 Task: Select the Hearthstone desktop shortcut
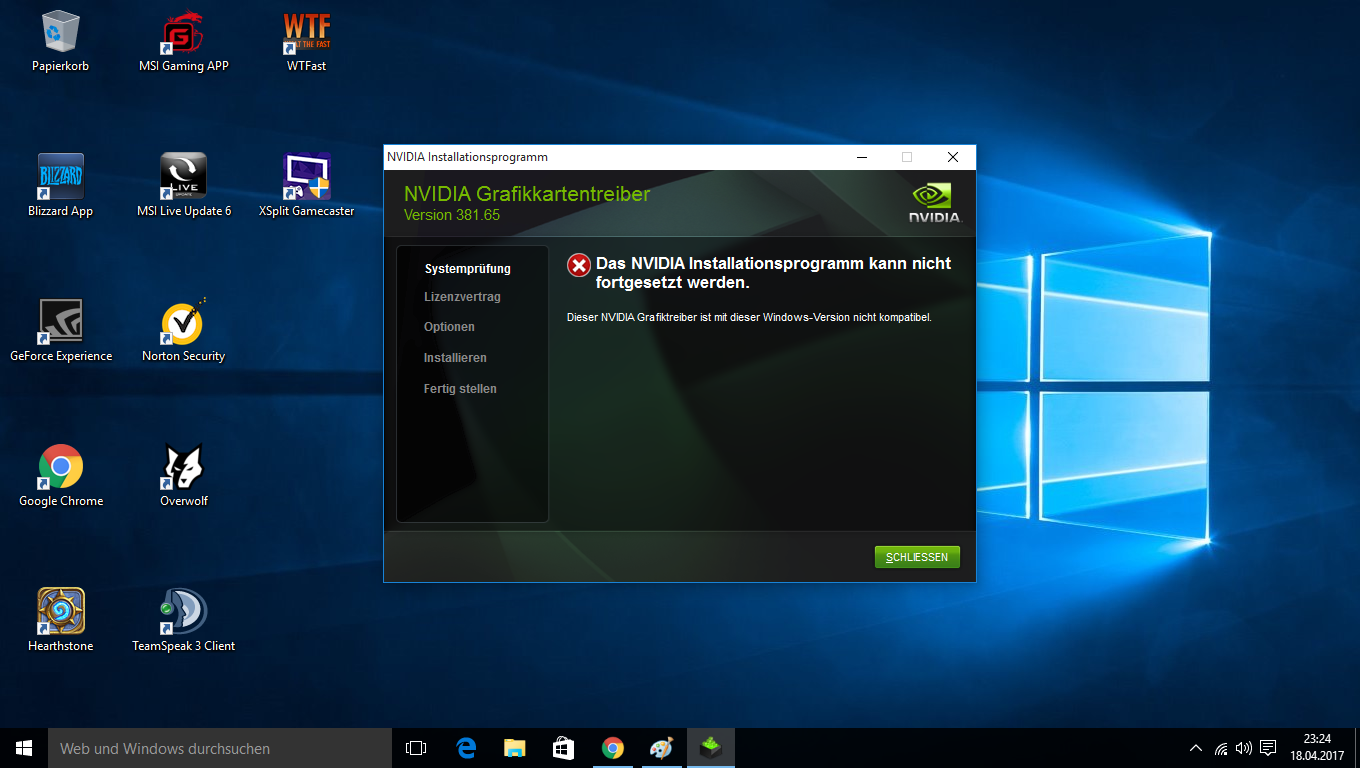tap(61, 622)
